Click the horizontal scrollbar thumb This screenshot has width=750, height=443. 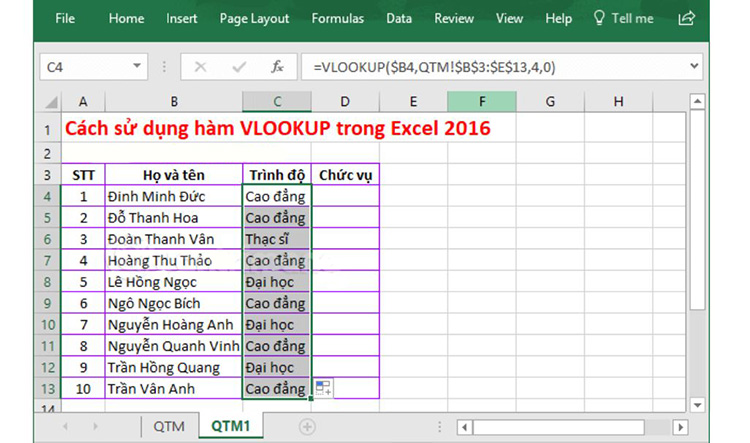[559, 427]
